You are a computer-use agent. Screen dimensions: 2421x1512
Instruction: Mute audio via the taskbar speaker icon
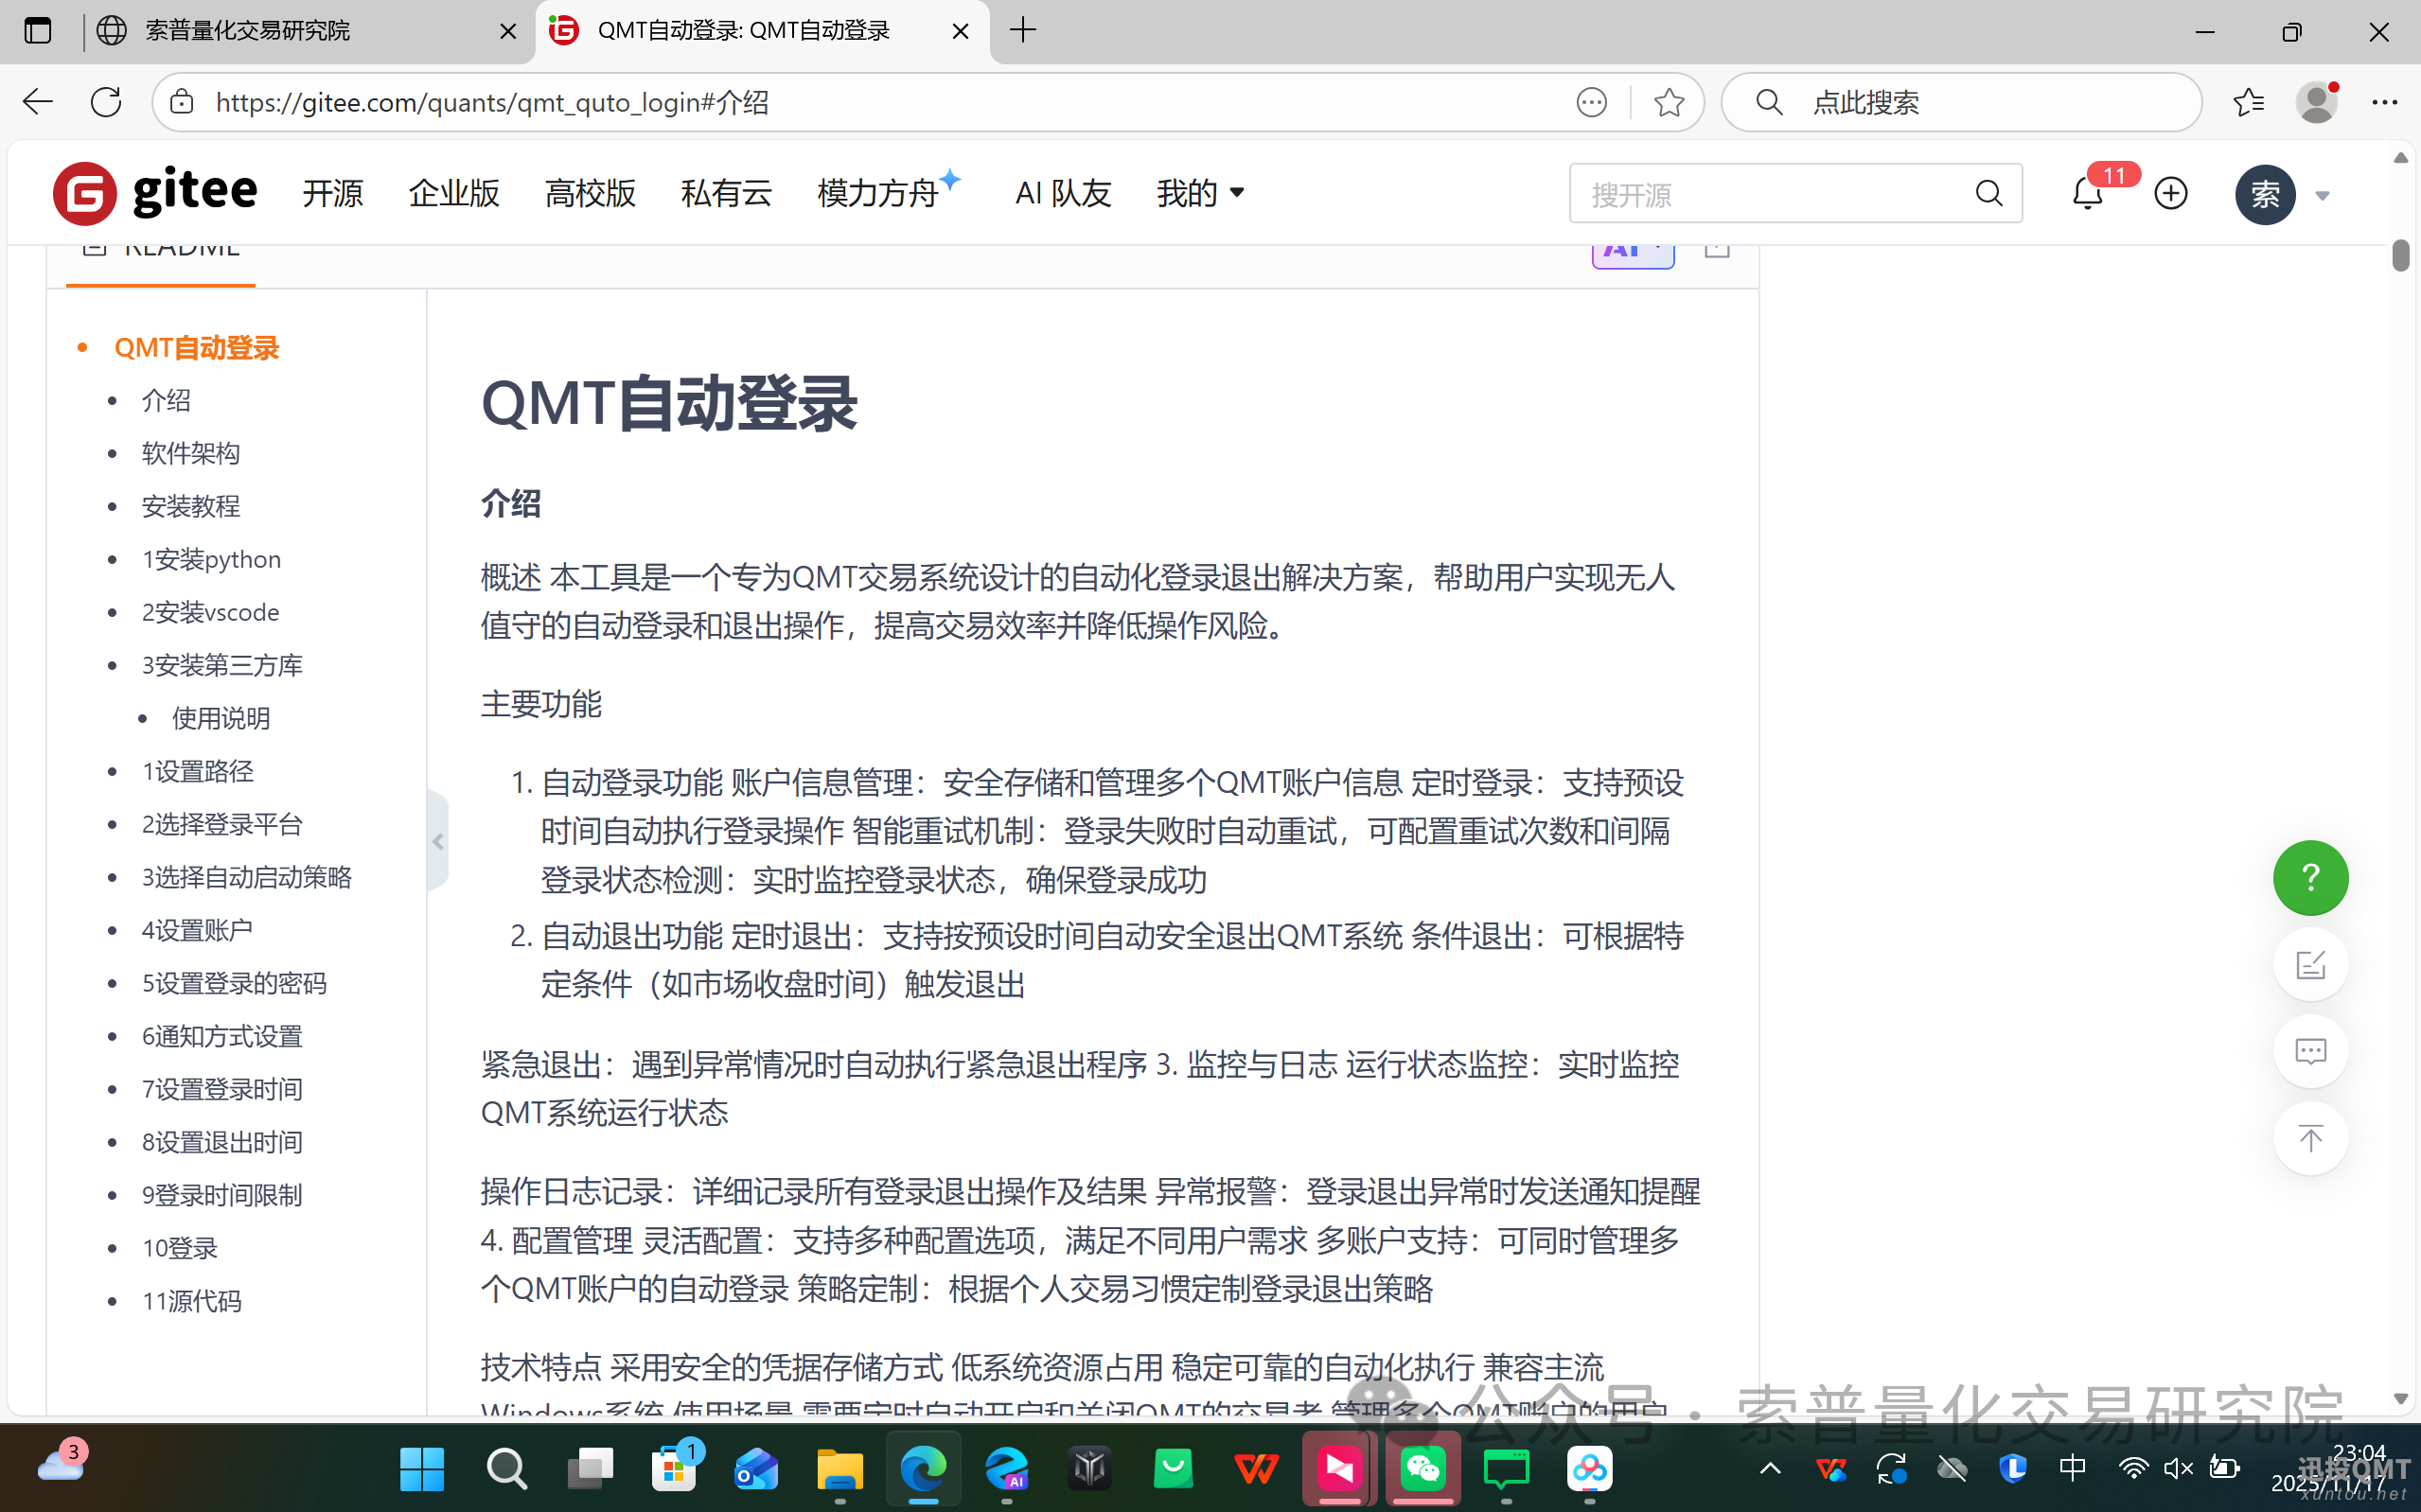point(2177,1469)
